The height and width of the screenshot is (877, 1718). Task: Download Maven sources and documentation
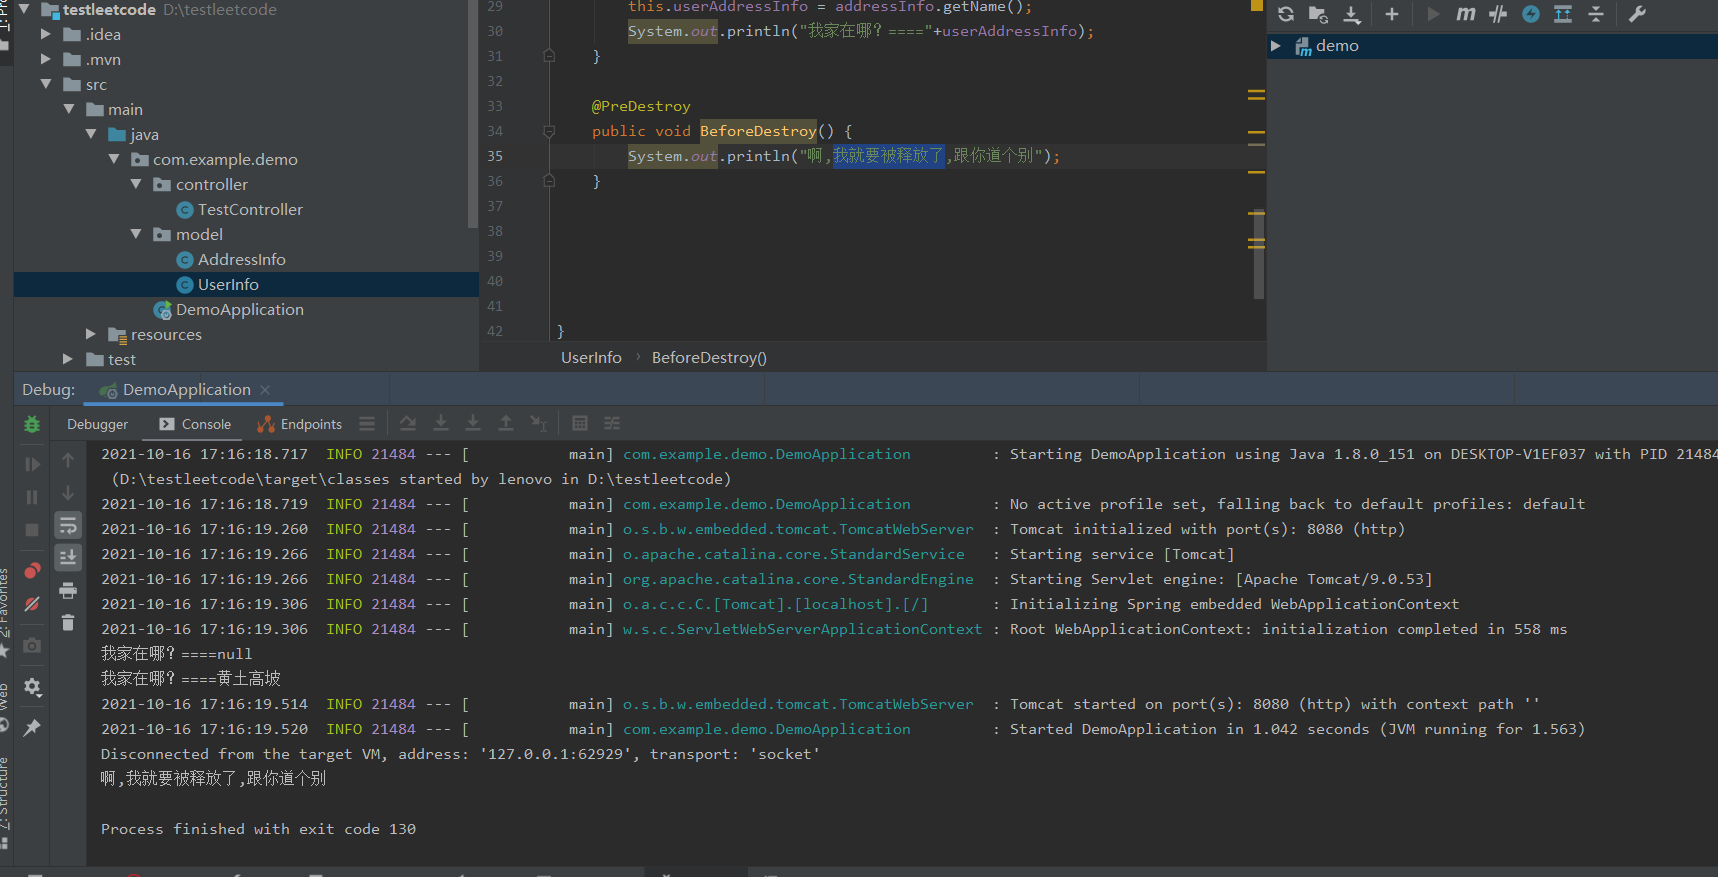(x=1352, y=14)
